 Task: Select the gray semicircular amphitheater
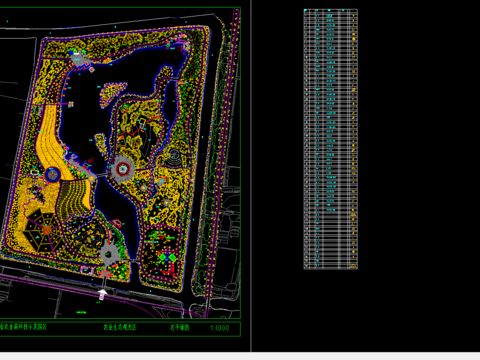pyautogui.click(x=174, y=157)
